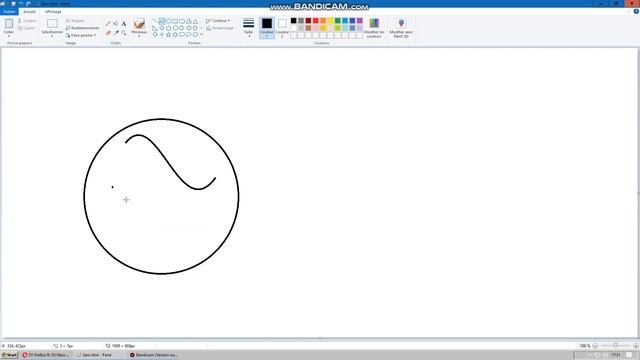Open the Taille line thickness dropdown
The image size is (640, 360).
point(249,28)
